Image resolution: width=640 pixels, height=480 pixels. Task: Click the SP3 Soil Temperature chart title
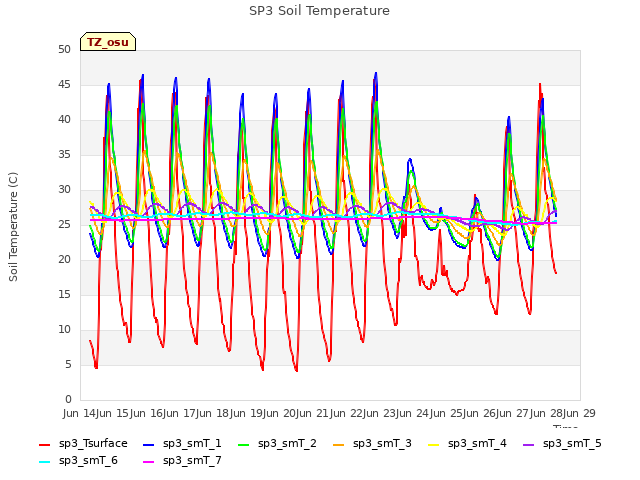coord(319,11)
